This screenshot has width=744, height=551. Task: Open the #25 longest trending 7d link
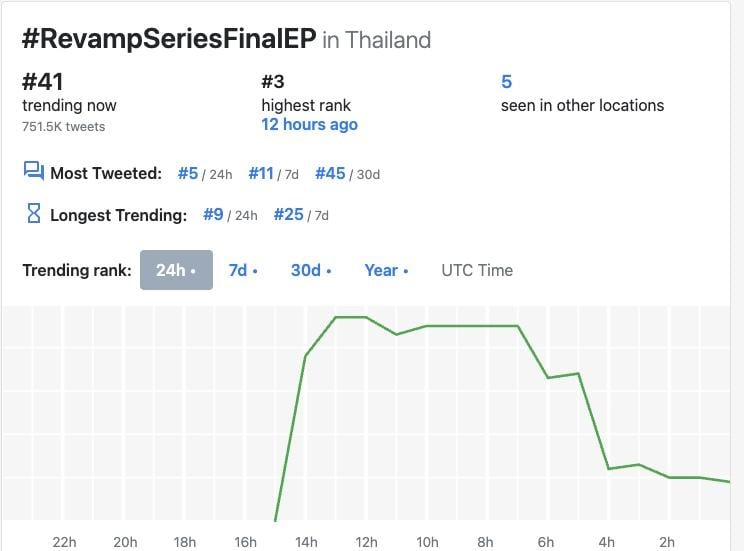pyautogui.click(x=288, y=214)
